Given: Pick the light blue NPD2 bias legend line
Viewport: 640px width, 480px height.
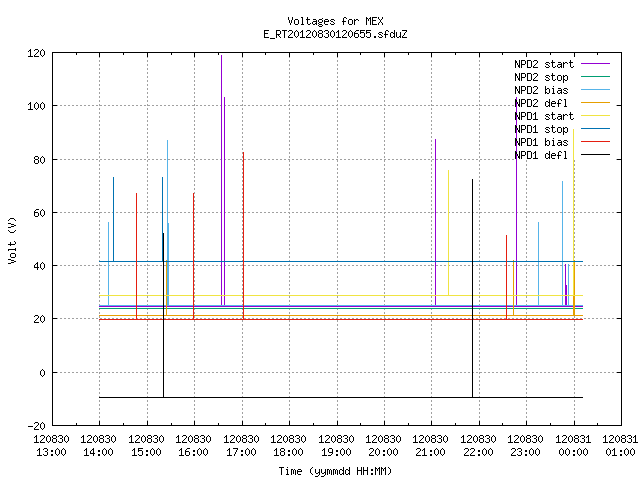Looking at the screenshot, I should pos(596,90).
